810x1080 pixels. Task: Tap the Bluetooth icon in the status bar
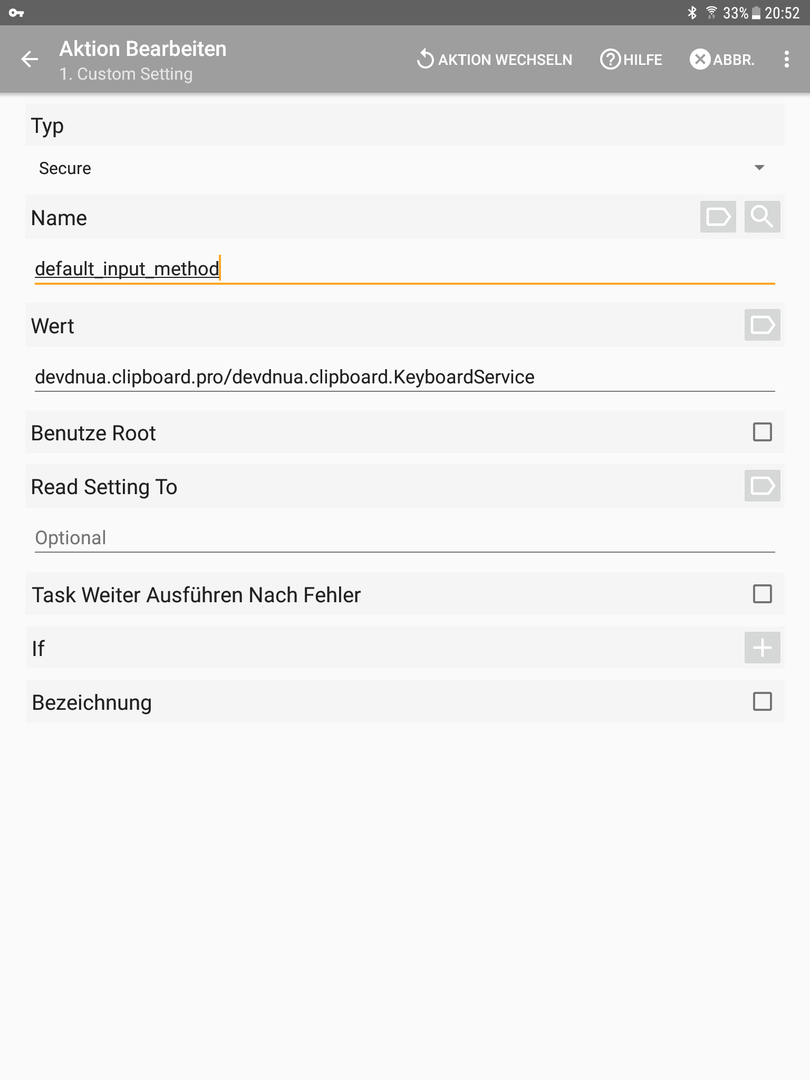coord(692,12)
